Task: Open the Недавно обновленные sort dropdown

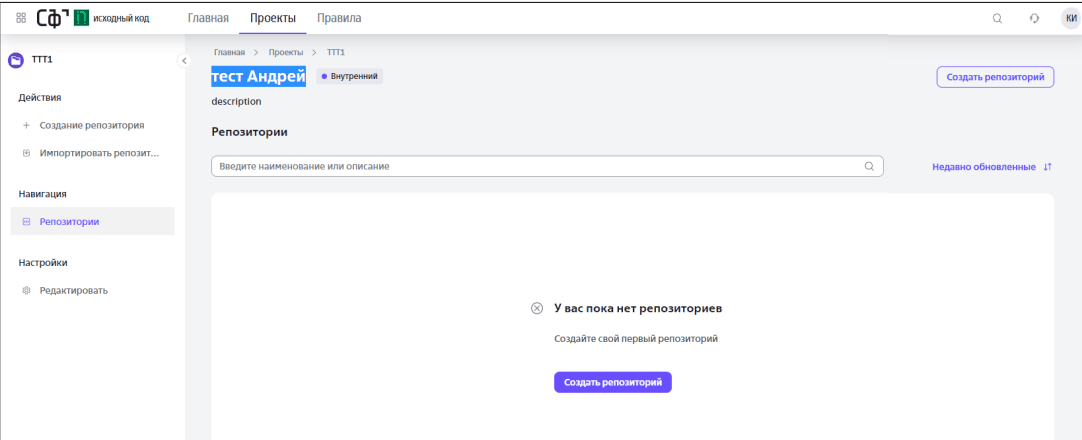Action: click(x=983, y=167)
